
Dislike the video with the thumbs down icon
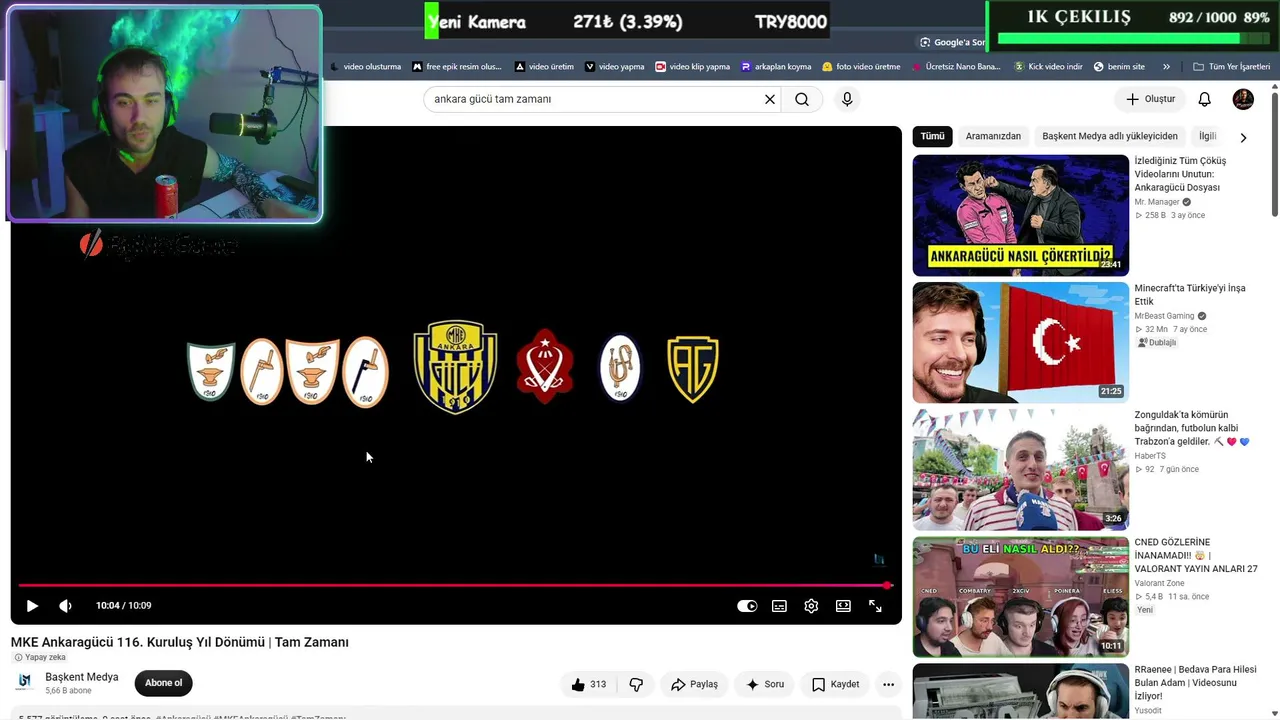click(x=636, y=685)
